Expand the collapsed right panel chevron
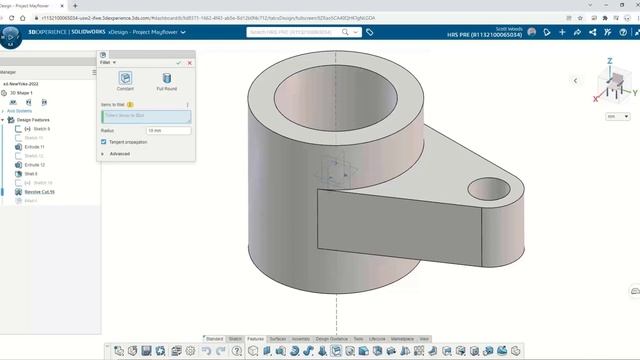Image resolution: width=640 pixels, height=360 pixels. click(x=576, y=81)
